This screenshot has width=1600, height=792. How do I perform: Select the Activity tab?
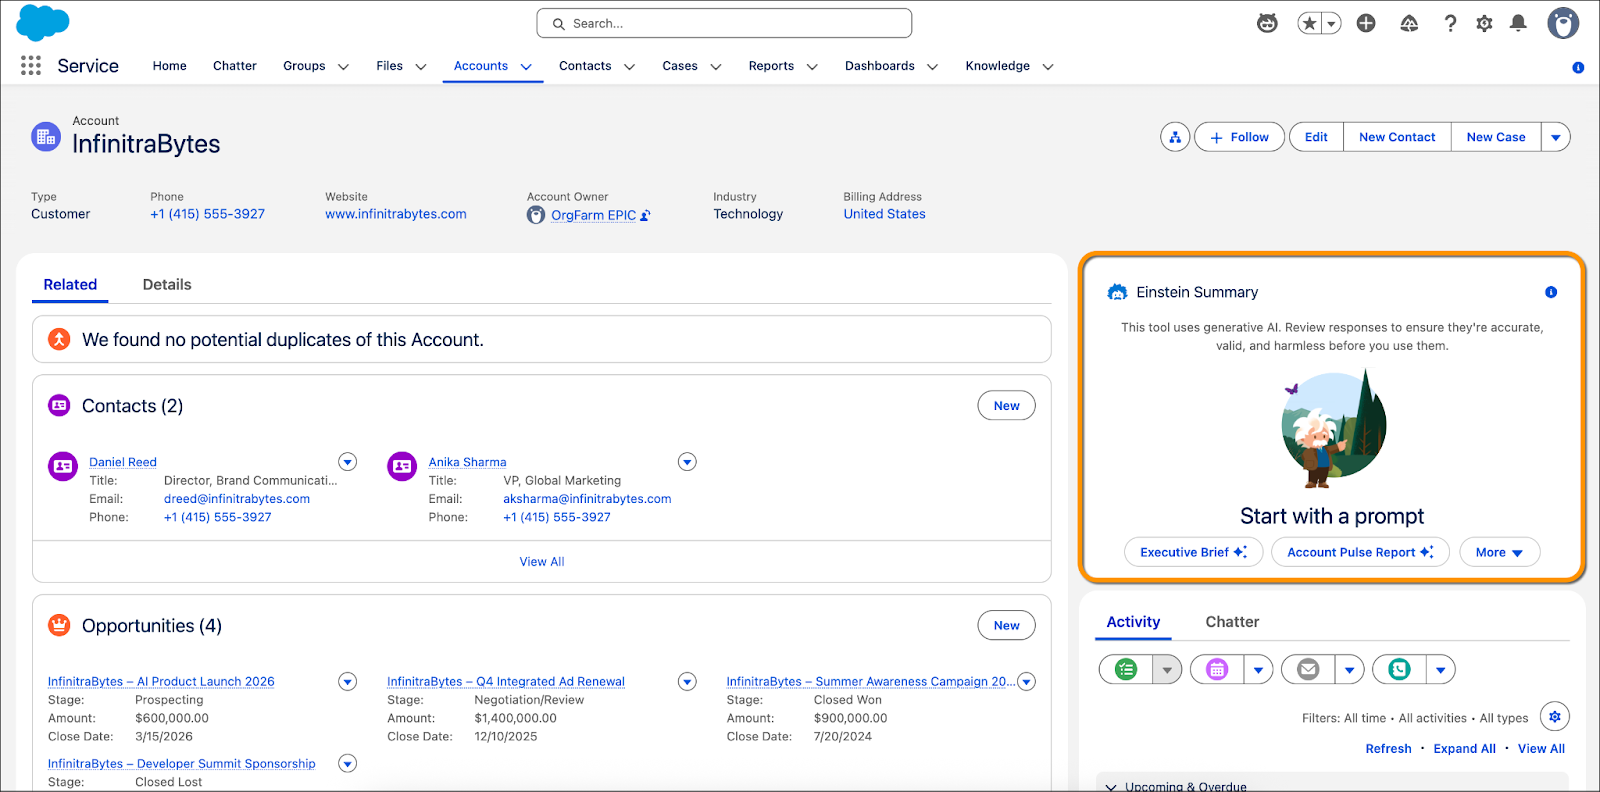point(1133,622)
